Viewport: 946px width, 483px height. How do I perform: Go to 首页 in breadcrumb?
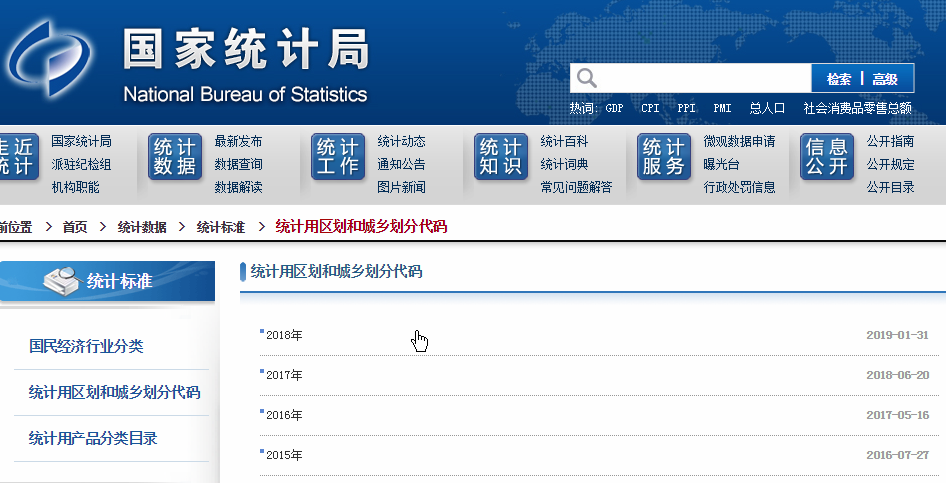point(75,227)
